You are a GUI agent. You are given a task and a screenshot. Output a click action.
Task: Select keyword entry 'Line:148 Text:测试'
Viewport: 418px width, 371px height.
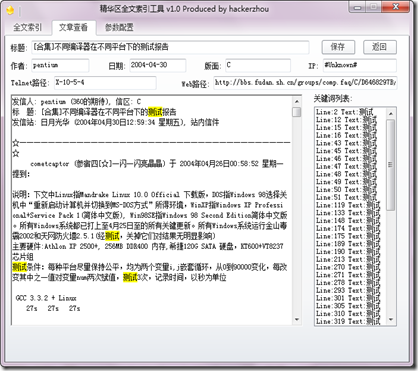pyautogui.click(x=348, y=220)
